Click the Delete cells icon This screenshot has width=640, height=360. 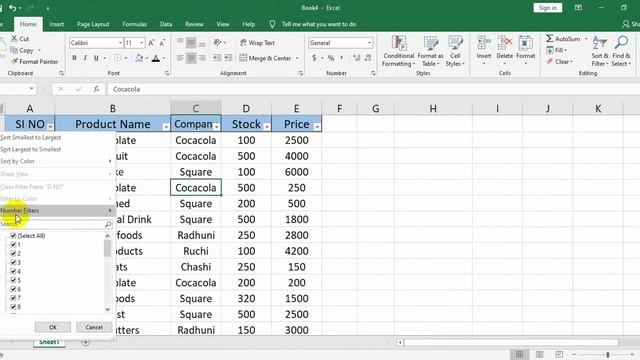[504, 43]
